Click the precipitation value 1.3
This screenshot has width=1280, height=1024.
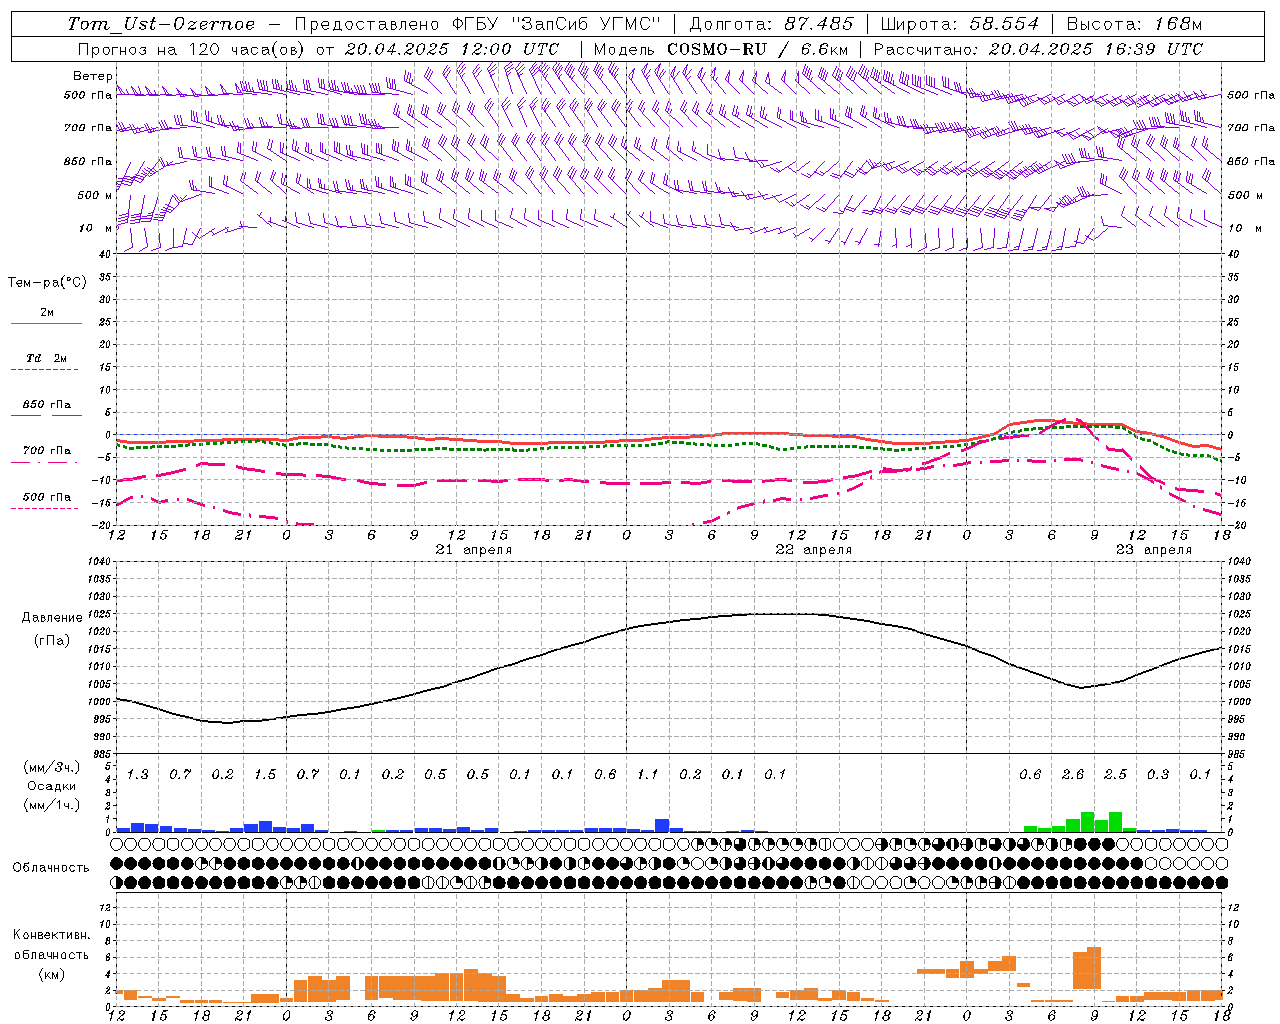point(137,775)
